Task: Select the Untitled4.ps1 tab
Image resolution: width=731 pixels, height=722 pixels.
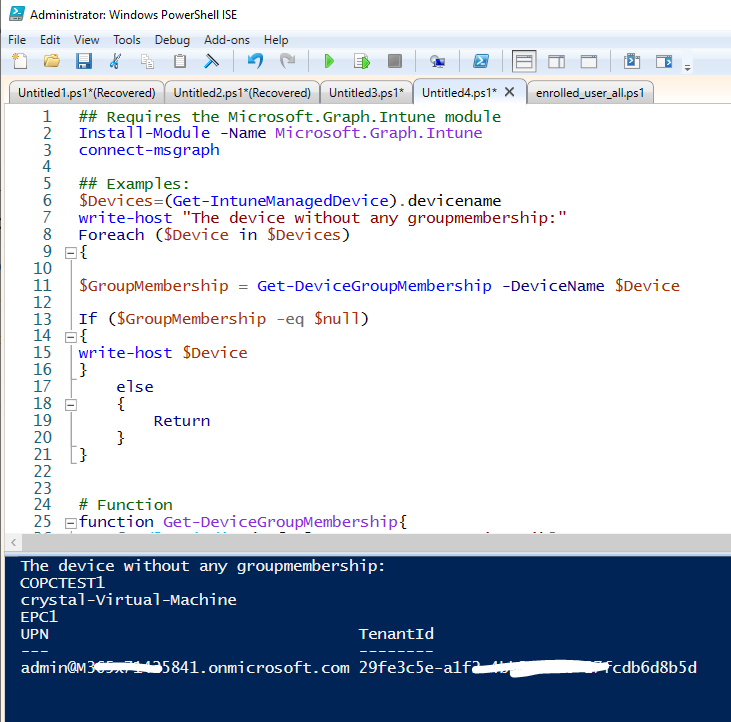Action: (459, 92)
